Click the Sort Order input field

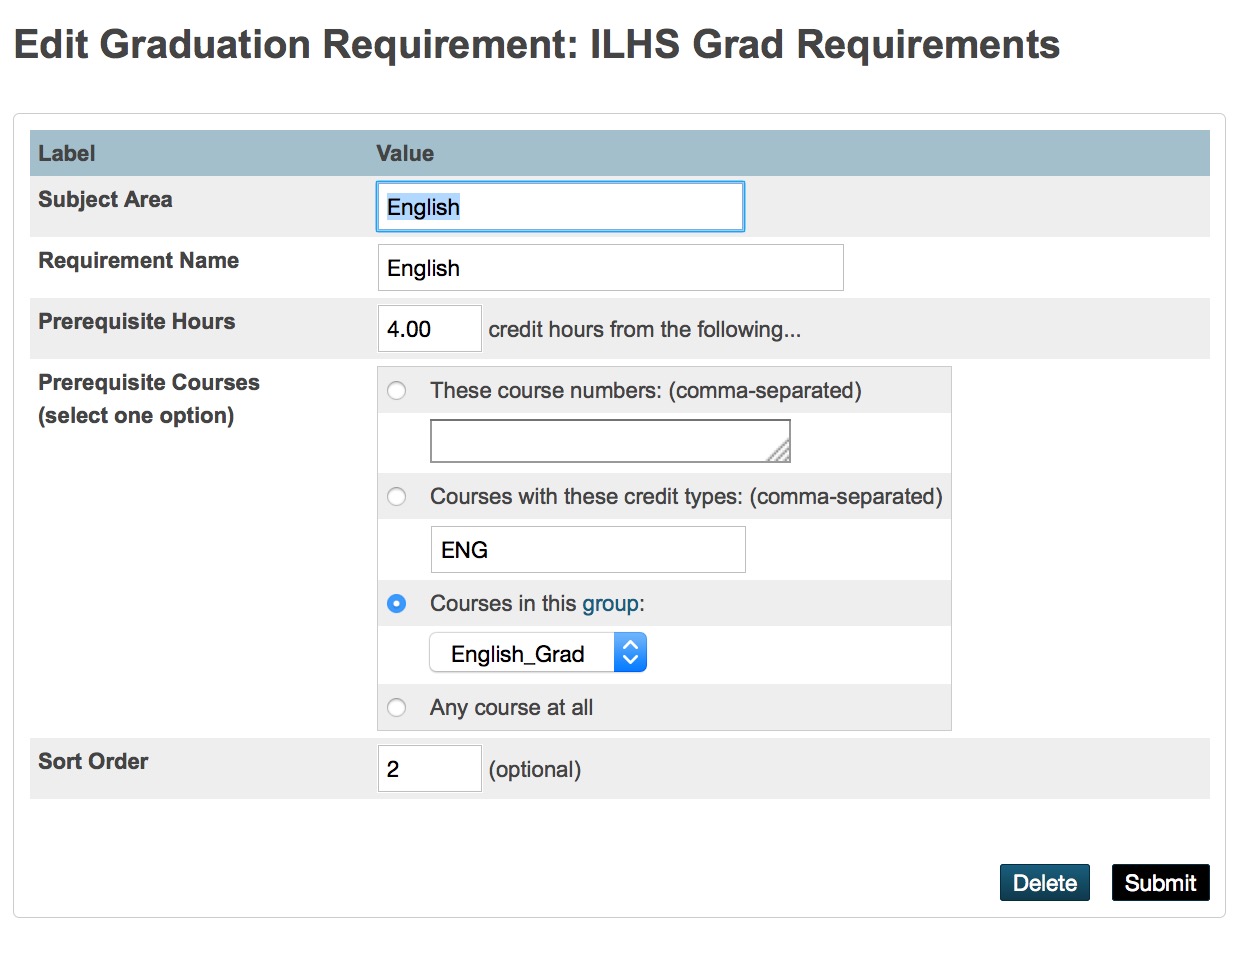pyautogui.click(x=429, y=769)
